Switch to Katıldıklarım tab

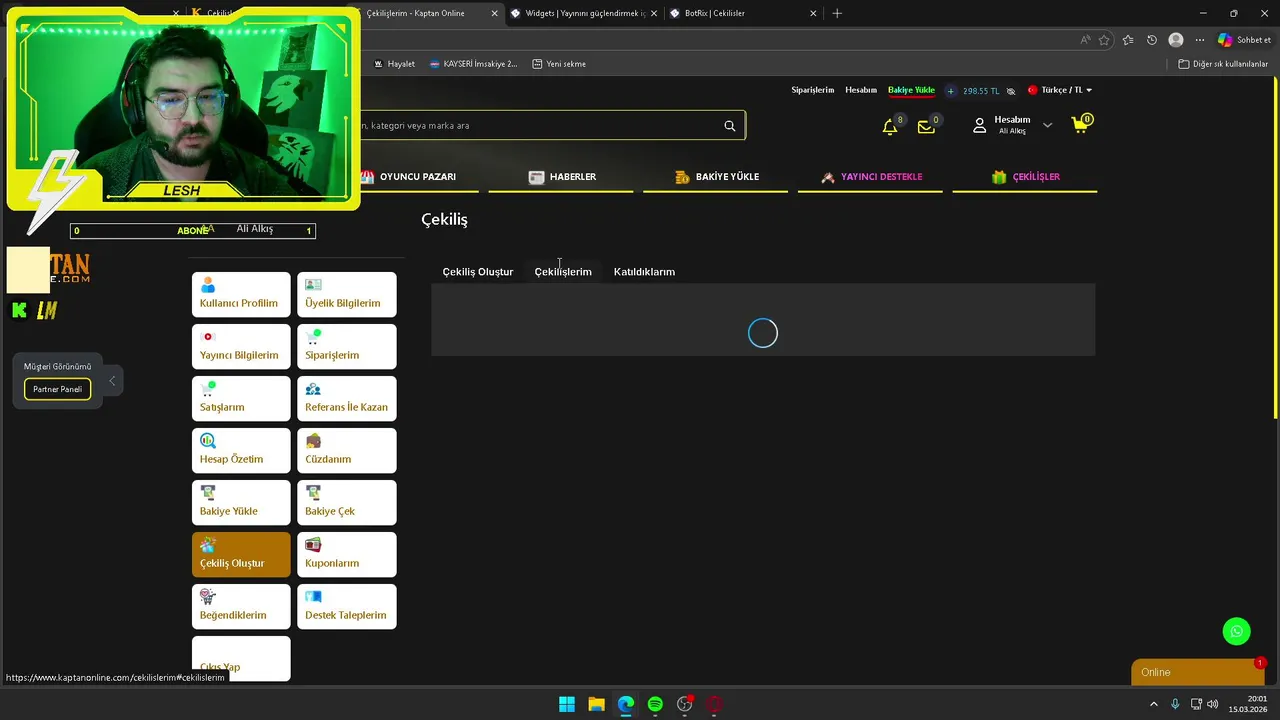(644, 272)
